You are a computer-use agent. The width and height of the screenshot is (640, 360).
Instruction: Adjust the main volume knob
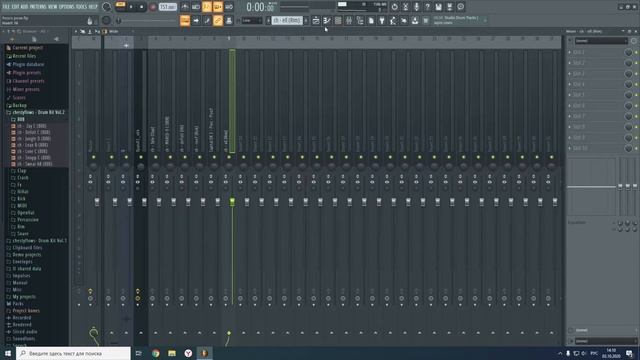pos(107,7)
